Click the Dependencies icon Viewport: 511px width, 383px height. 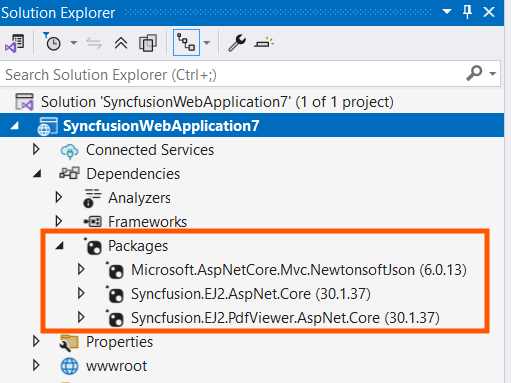69,173
